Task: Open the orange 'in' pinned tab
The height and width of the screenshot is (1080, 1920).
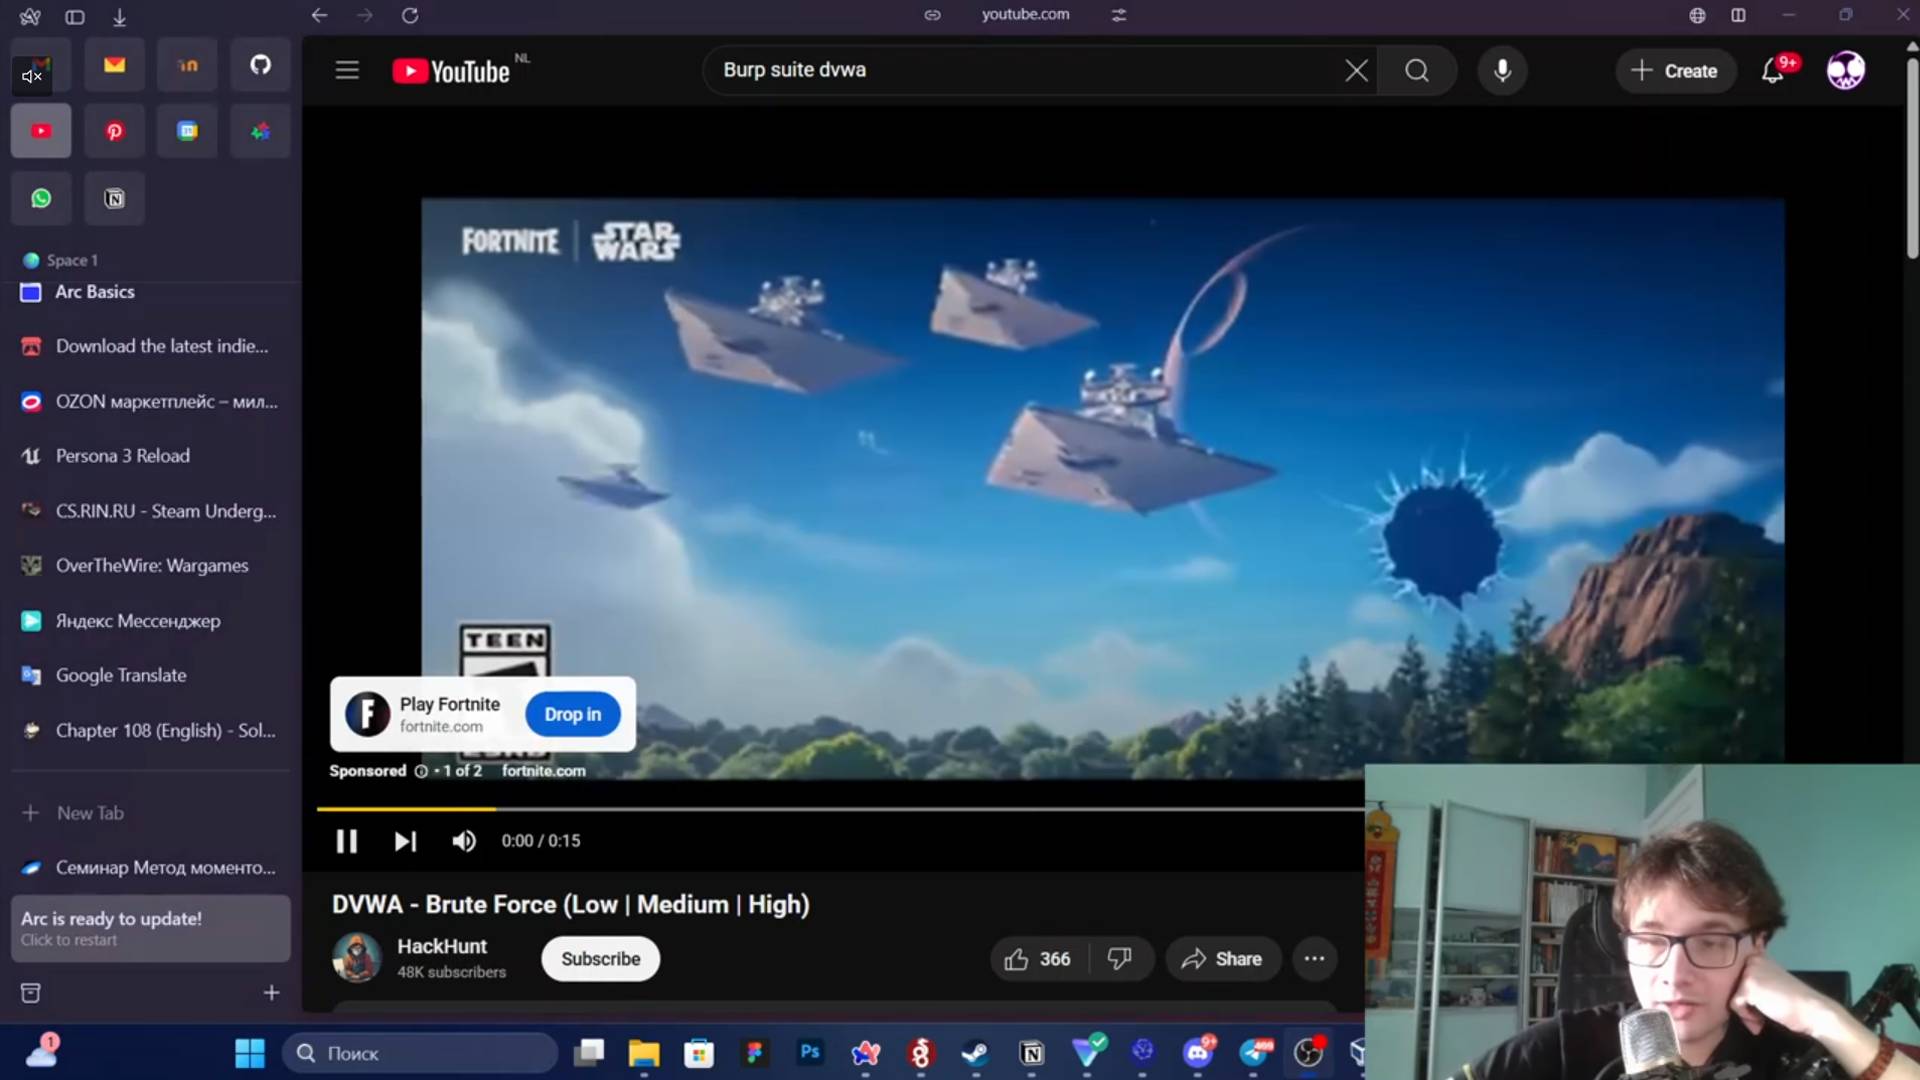Action: (x=187, y=65)
